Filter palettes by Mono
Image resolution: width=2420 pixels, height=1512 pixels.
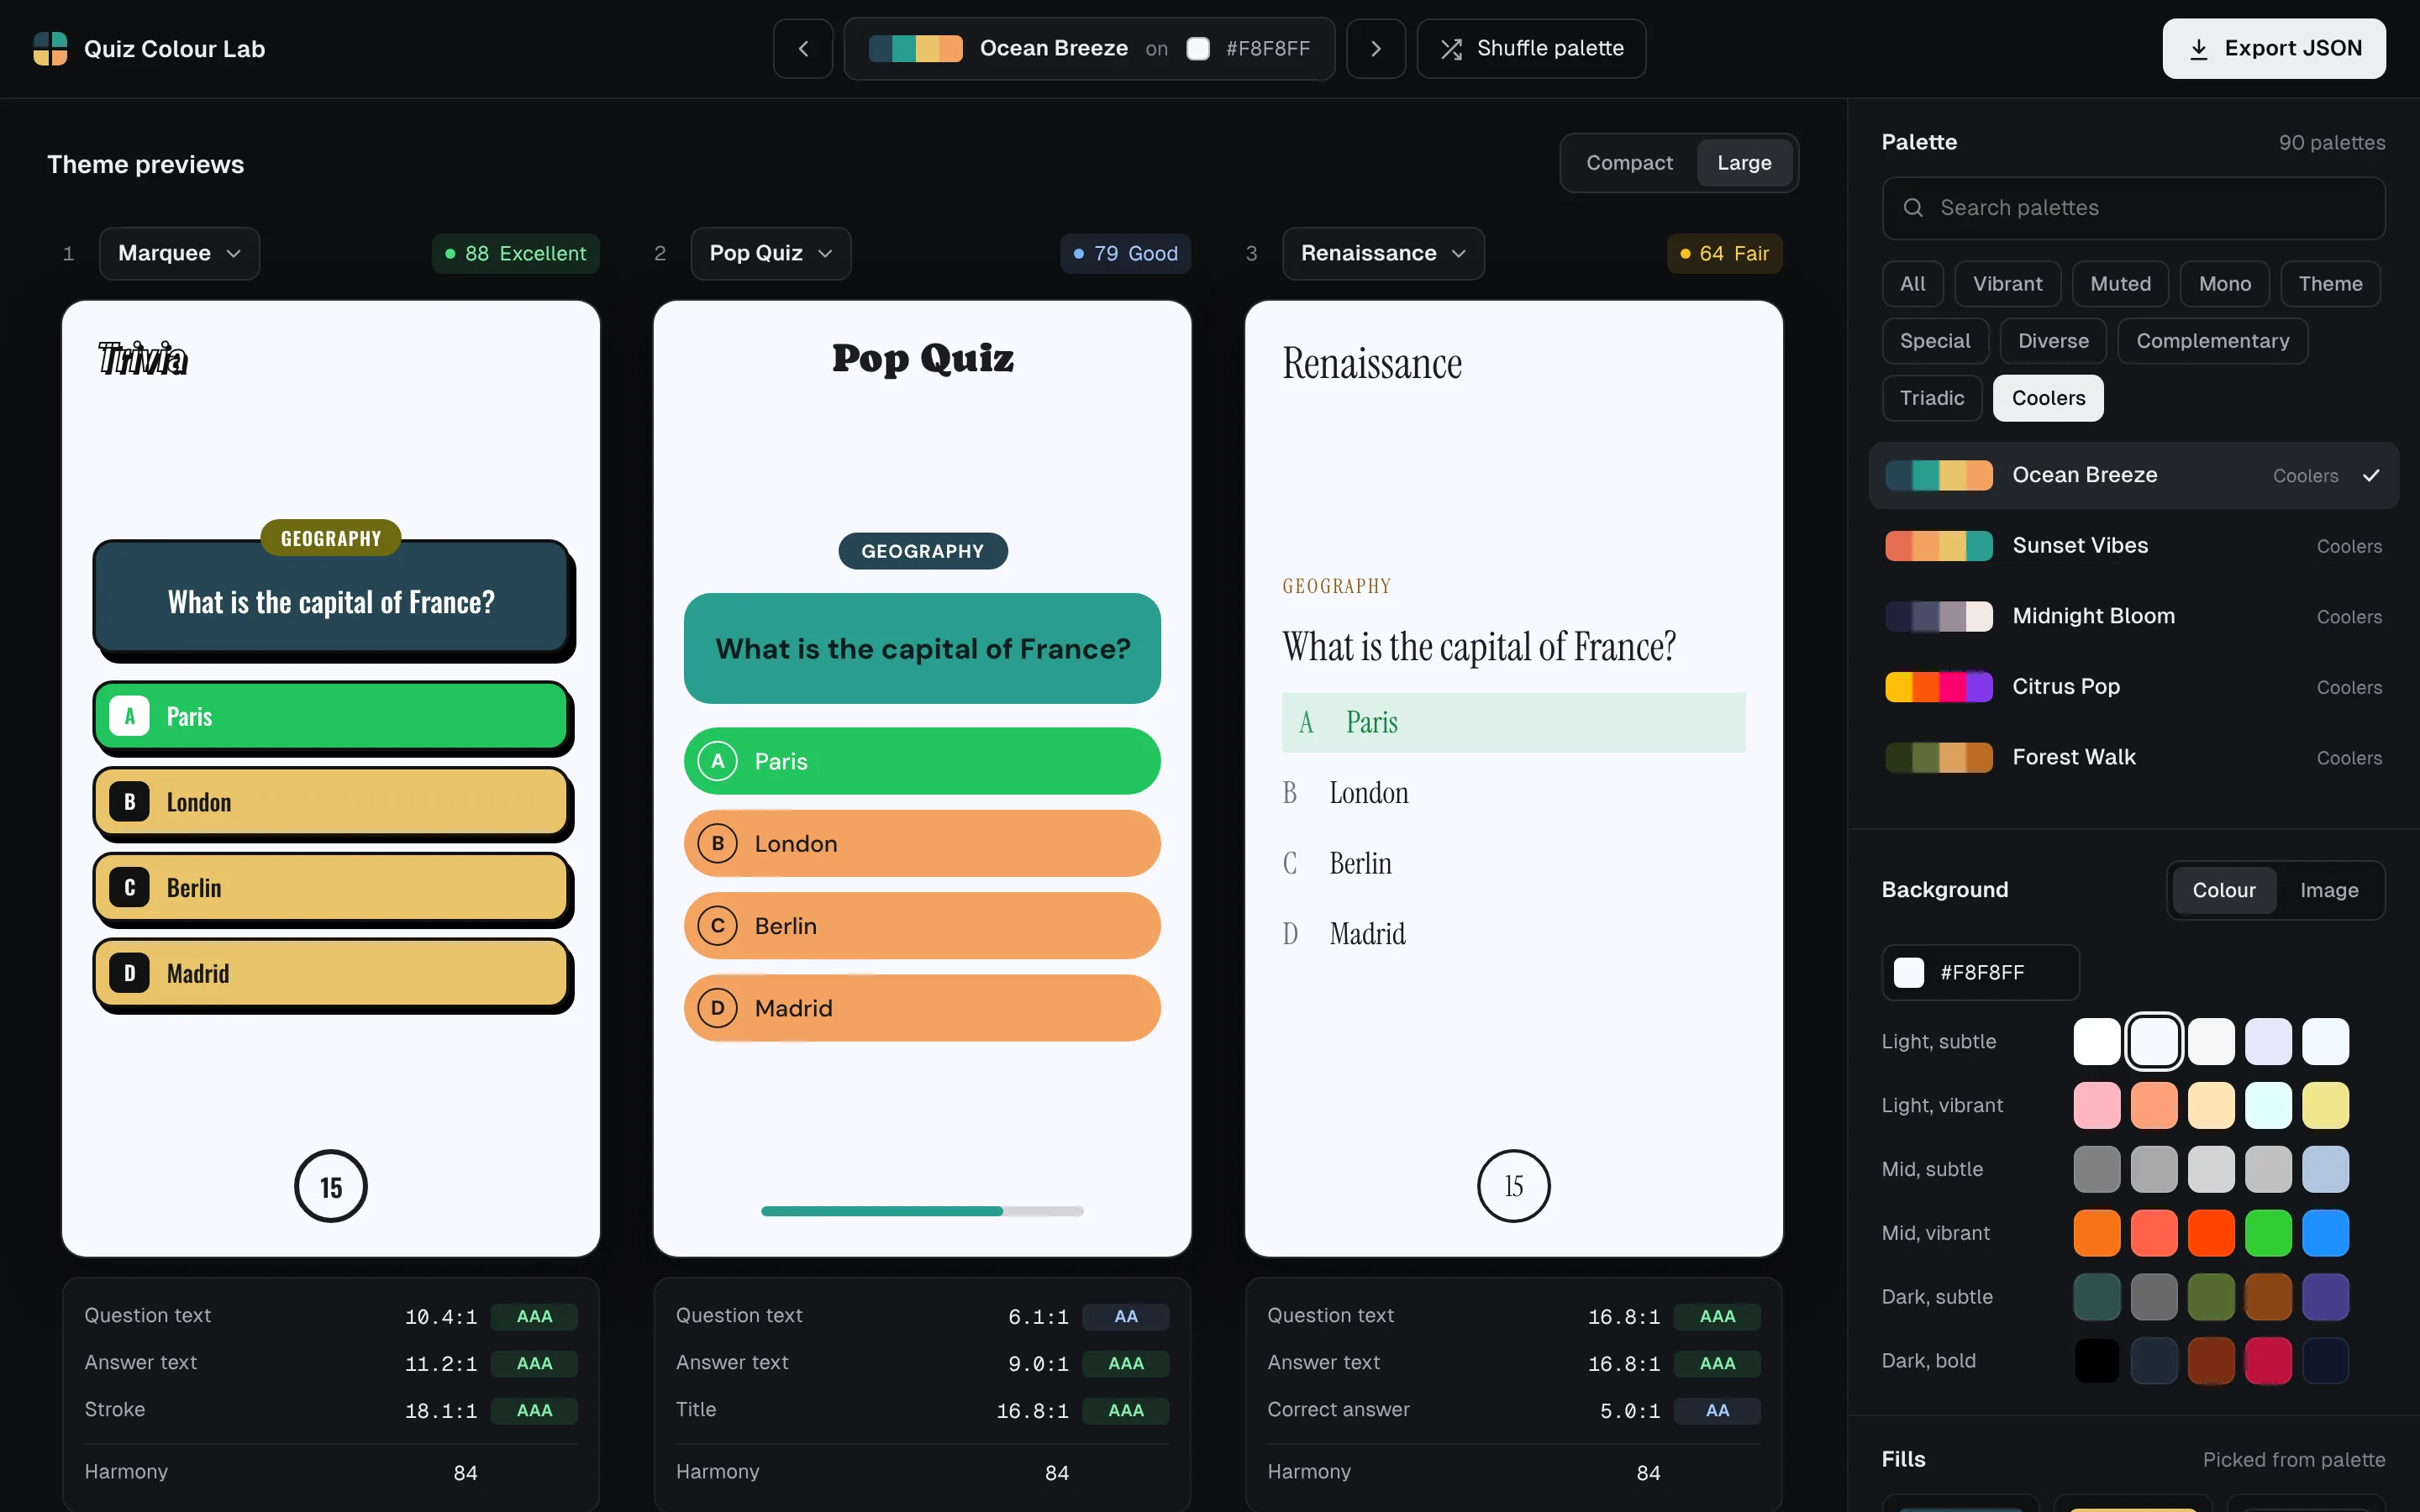(2224, 284)
